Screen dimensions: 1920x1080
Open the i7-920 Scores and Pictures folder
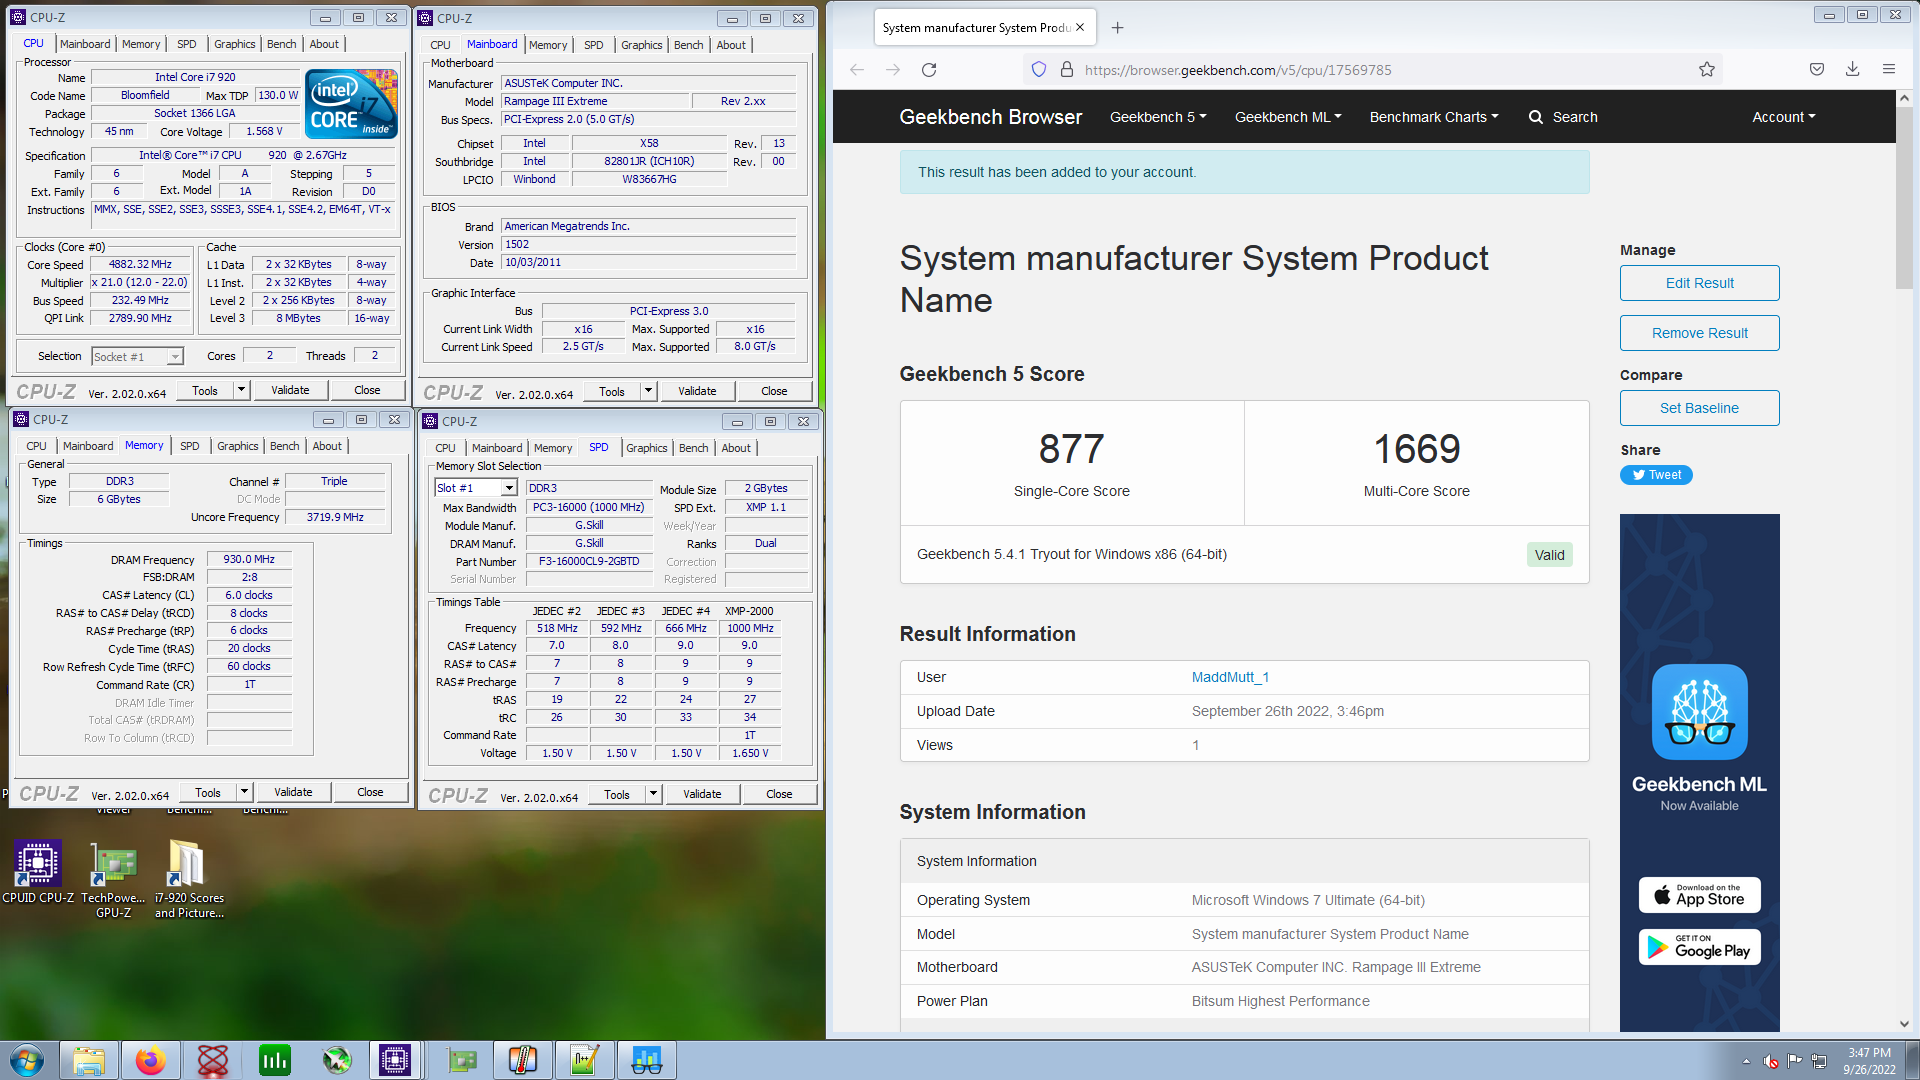(x=189, y=880)
